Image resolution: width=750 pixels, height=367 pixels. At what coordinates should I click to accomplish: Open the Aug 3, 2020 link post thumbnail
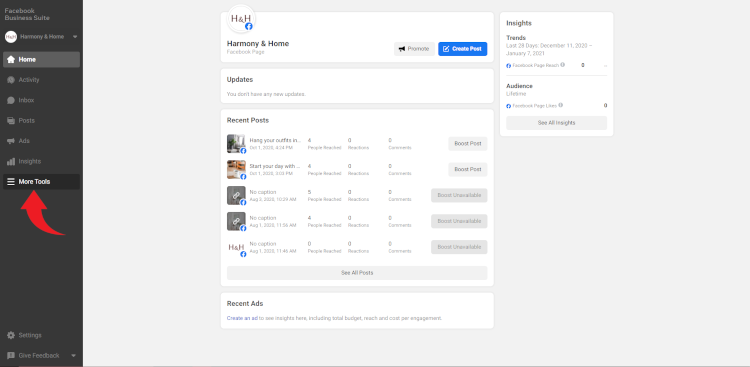(x=236, y=195)
